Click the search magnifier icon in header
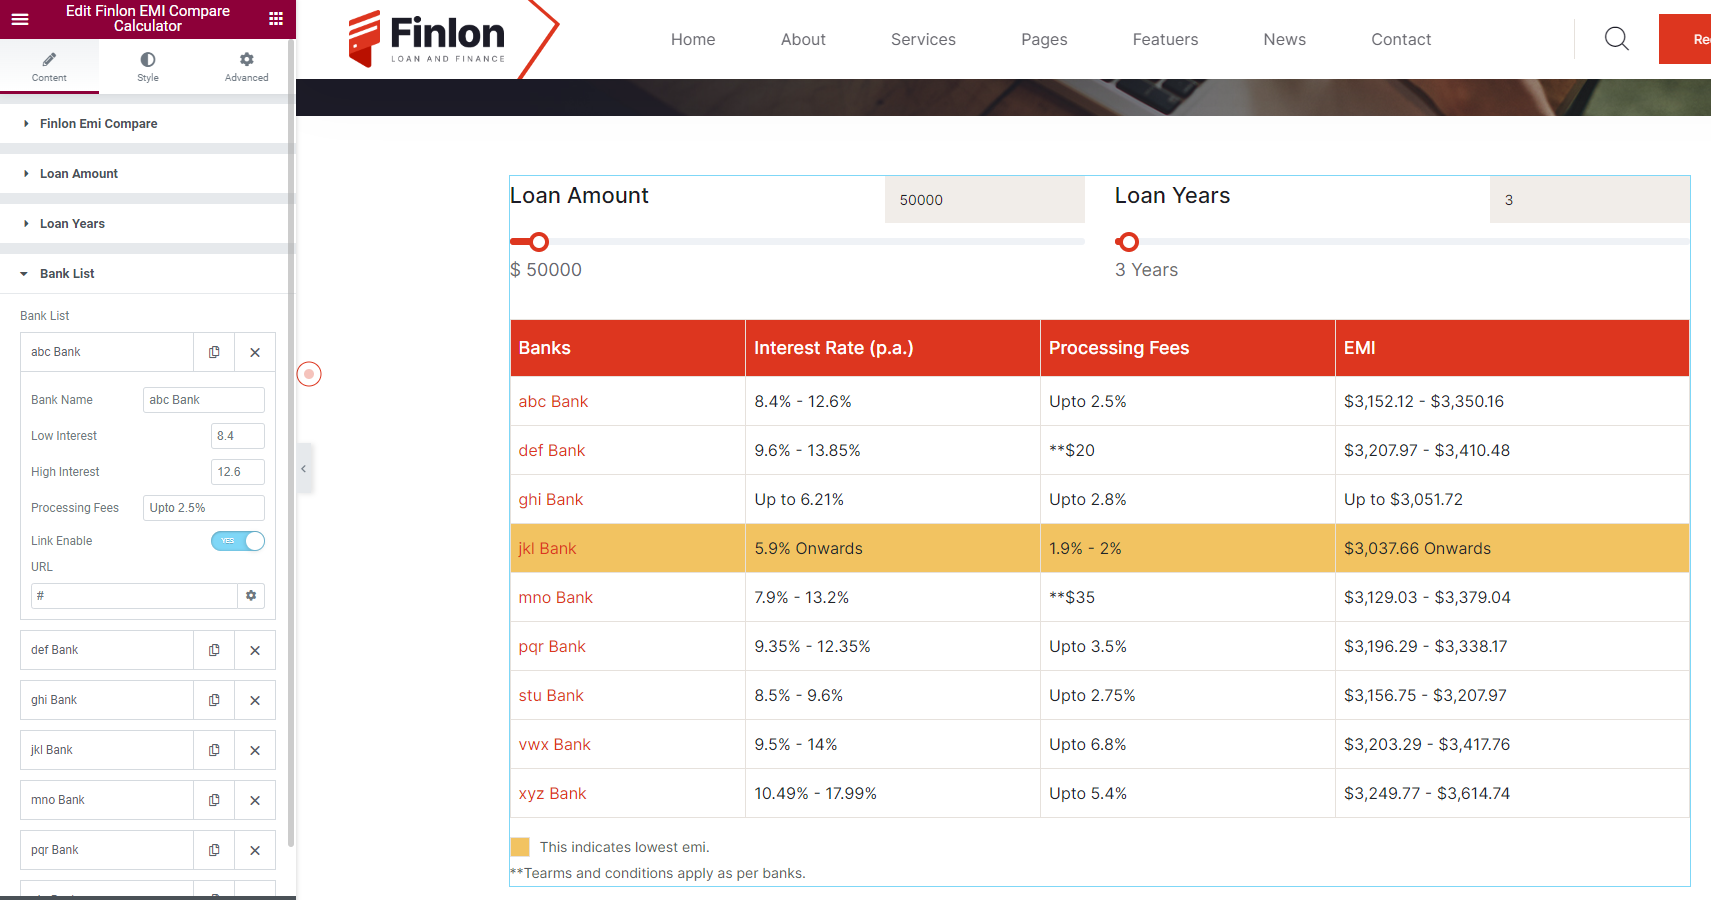Screen dimensions: 1711x900 coord(1616,39)
